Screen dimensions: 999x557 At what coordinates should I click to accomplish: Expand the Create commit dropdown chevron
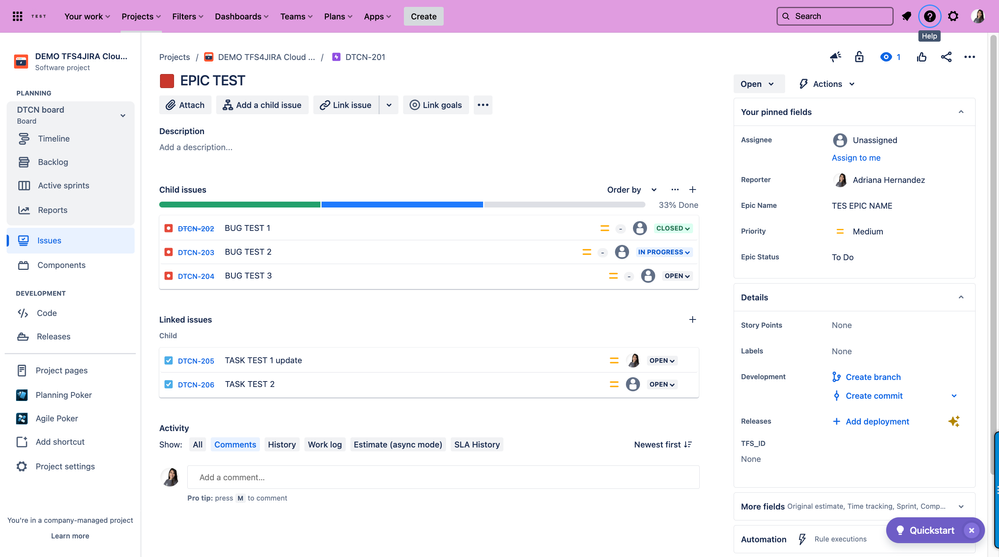coord(954,396)
